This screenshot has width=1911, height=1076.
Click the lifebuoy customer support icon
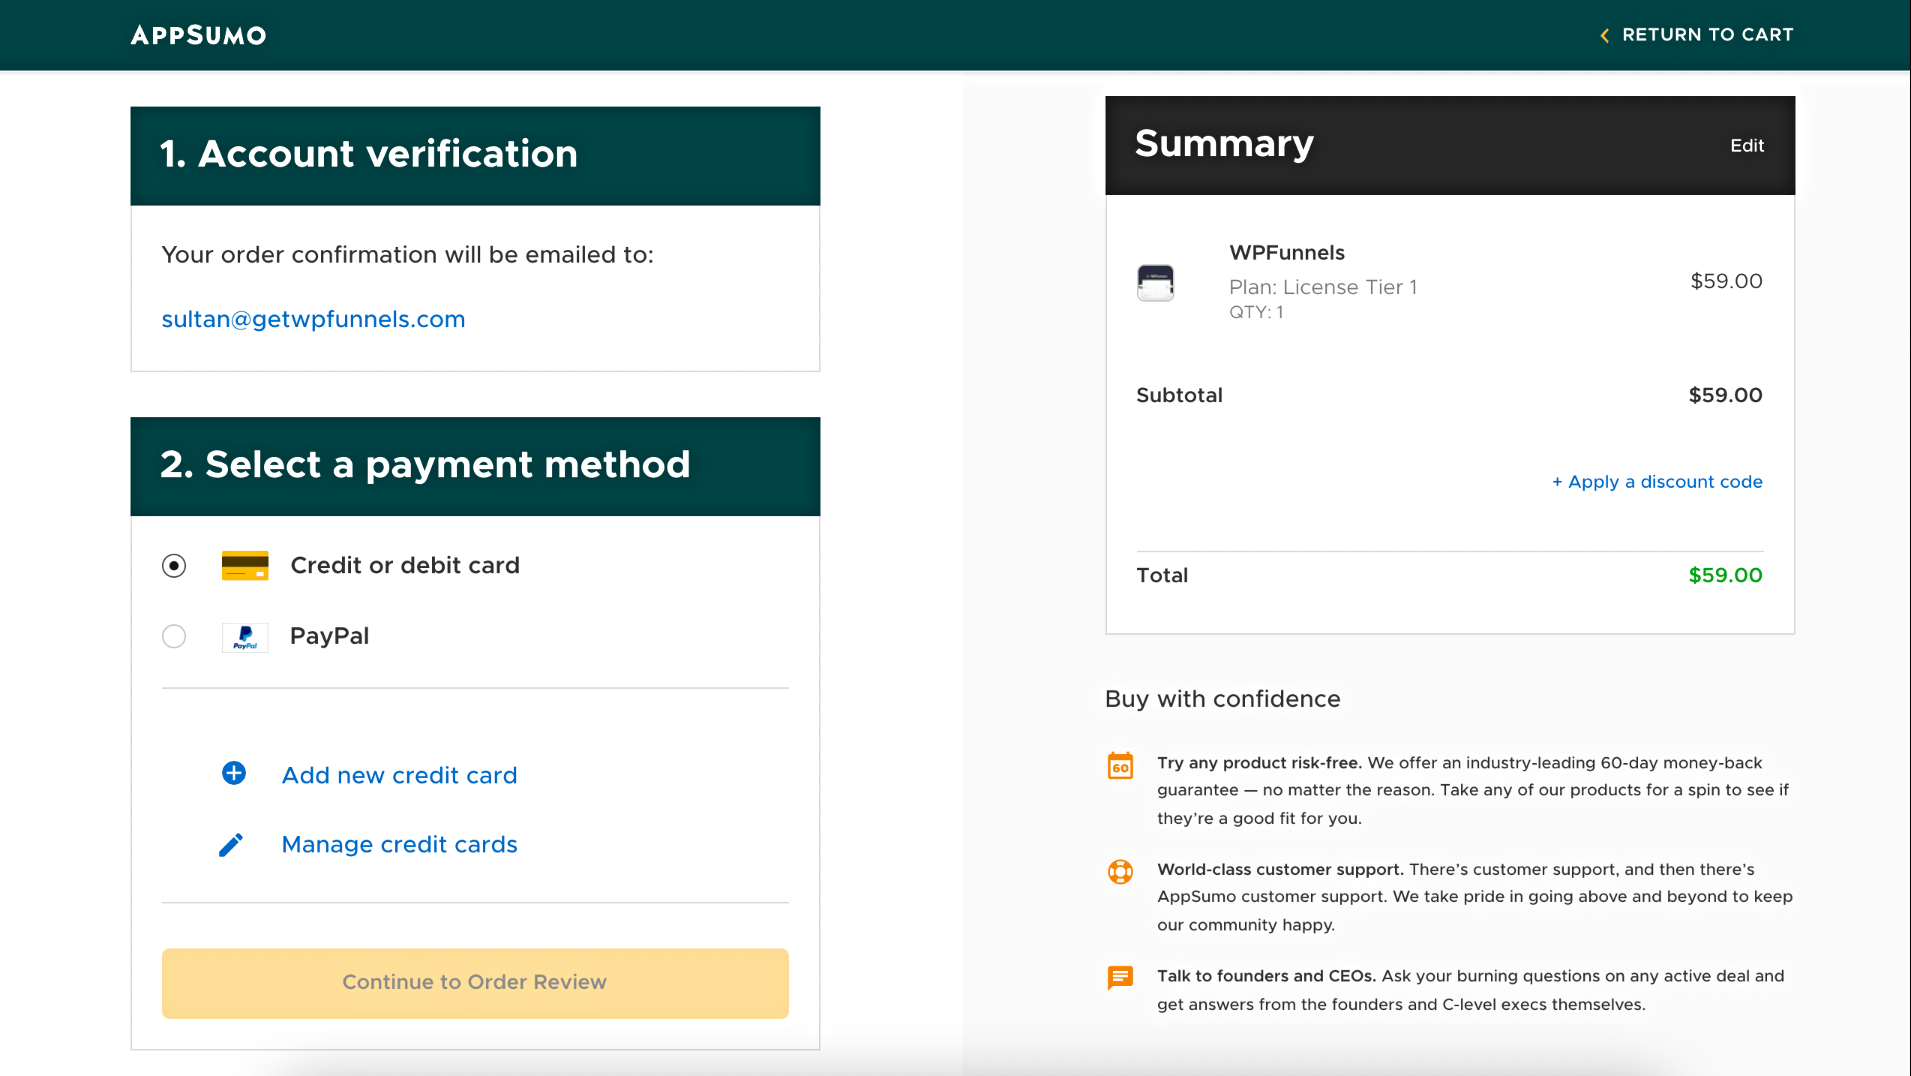point(1120,872)
